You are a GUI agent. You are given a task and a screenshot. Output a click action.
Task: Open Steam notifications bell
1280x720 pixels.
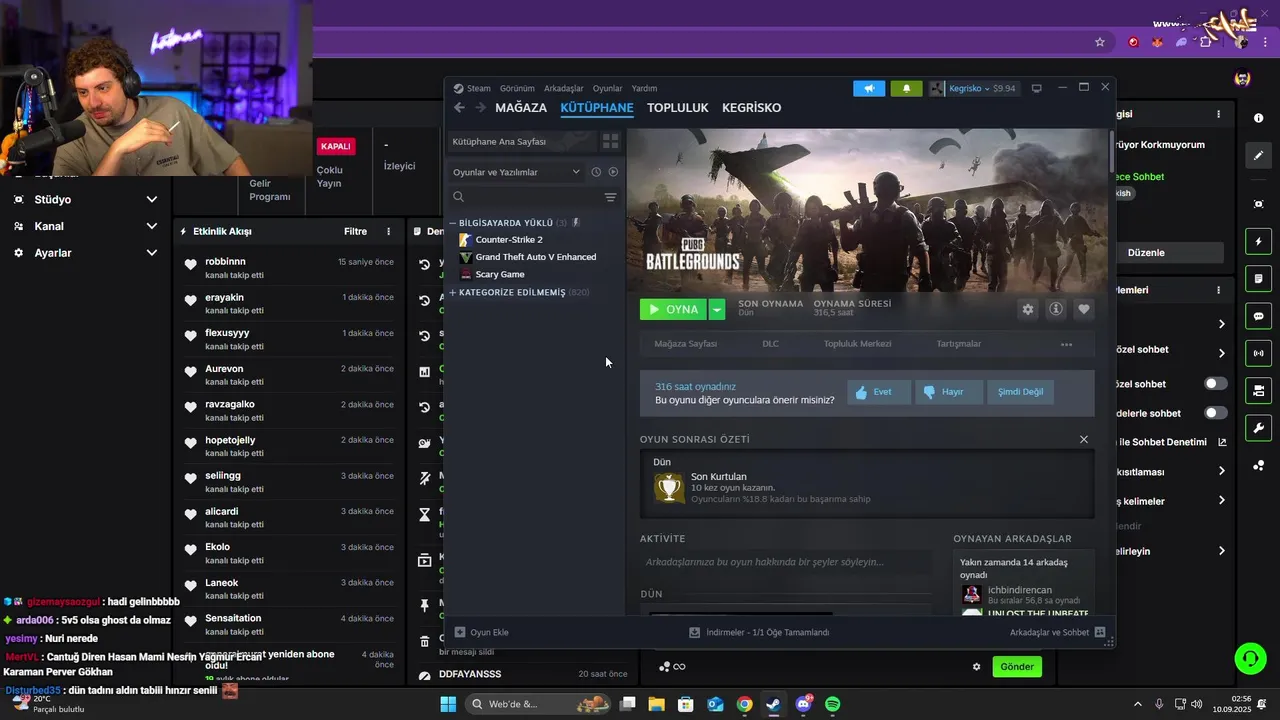pyautogui.click(x=906, y=88)
